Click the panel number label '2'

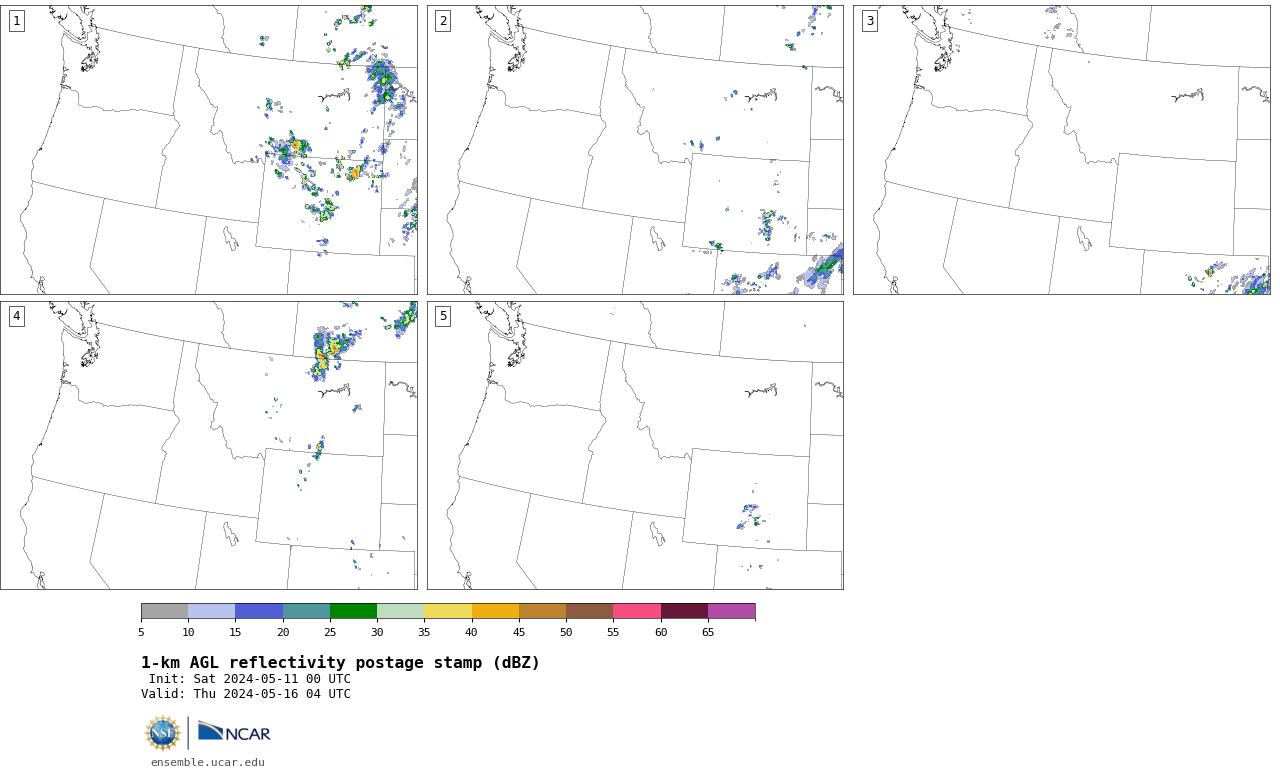coord(443,21)
